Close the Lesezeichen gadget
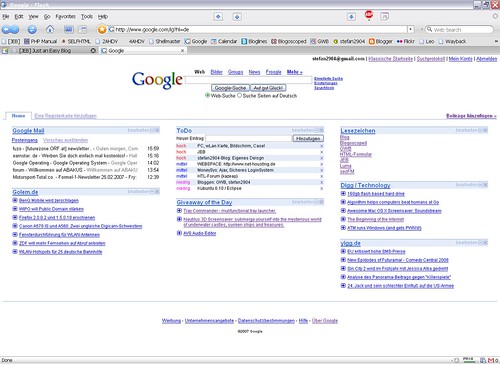Viewport: 500px width, 365px height. [486, 130]
